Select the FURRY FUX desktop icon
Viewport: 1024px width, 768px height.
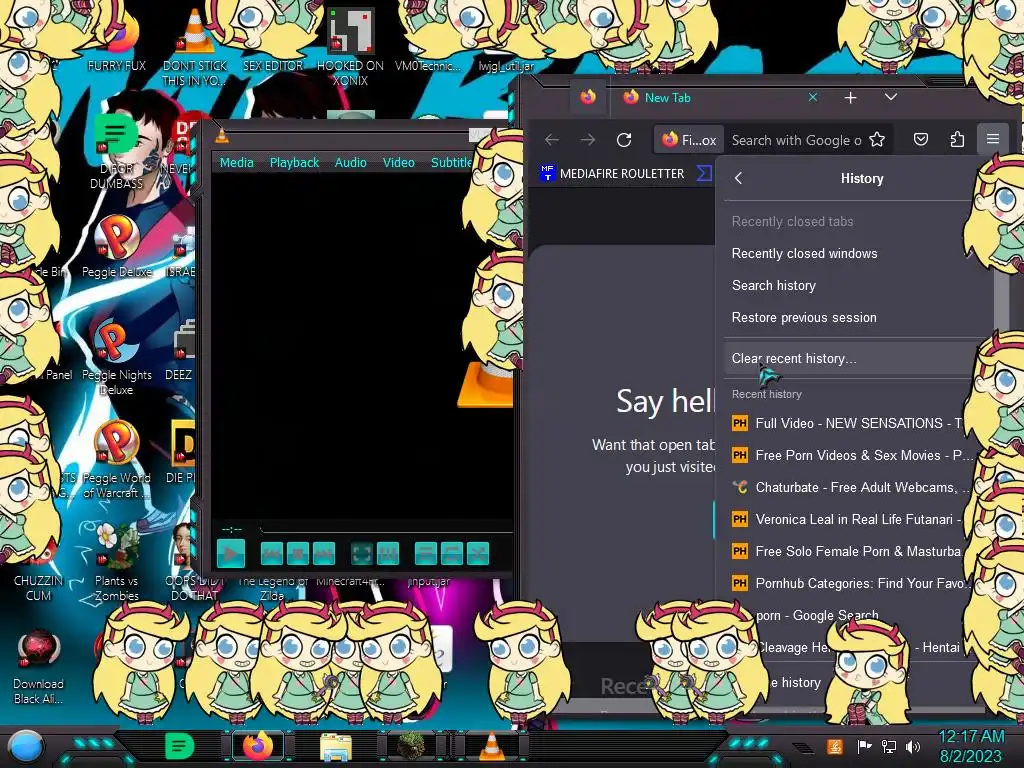click(117, 42)
